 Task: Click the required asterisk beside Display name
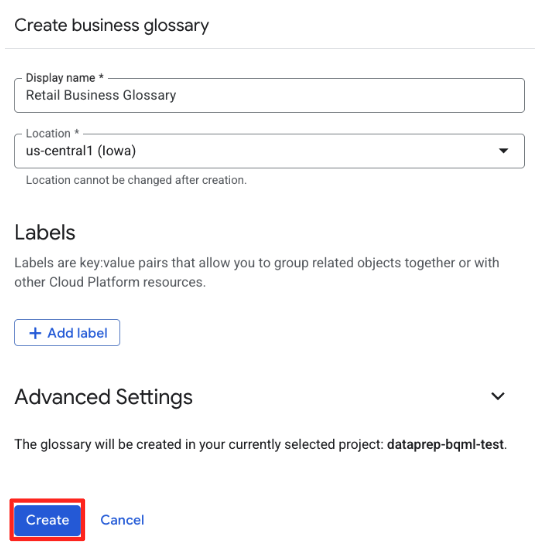point(101,76)
